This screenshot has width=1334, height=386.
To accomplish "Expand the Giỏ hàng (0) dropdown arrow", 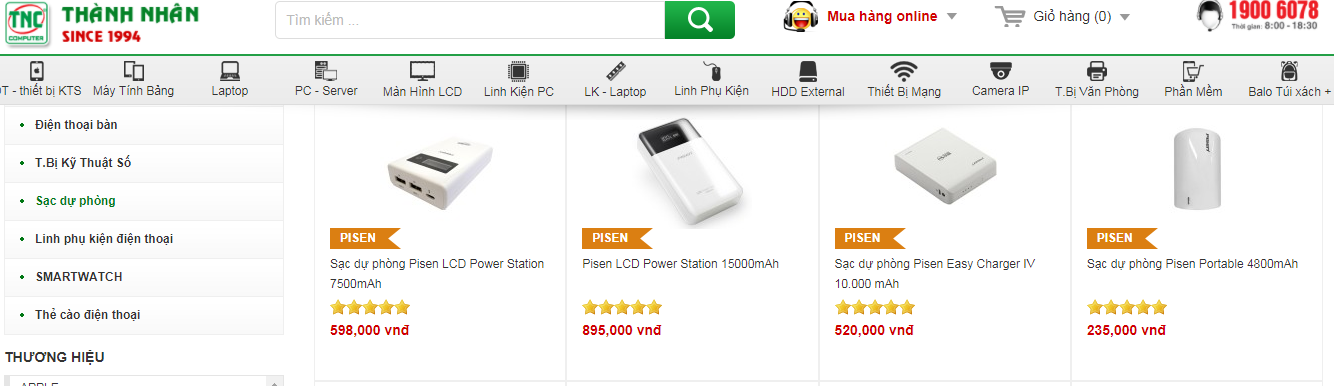I will [1124, 17].
